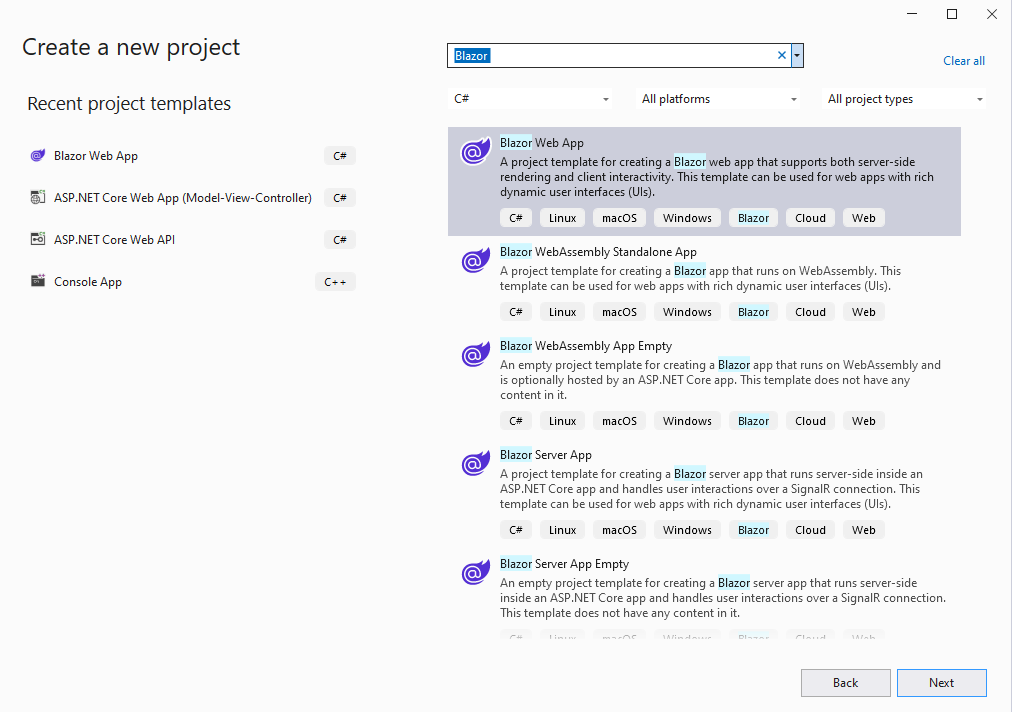Click the Blazor Web App template icon in results
Image resolution: width=1012 pixels, height=712 pixels.
pyautogui.click(x=475, y=151)
